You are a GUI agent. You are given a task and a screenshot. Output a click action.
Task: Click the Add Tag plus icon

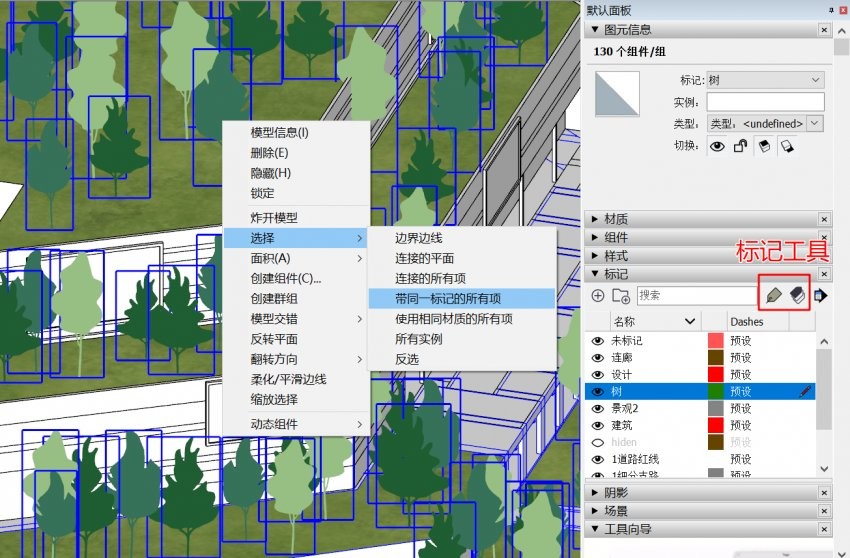click(x=598, y=296)
